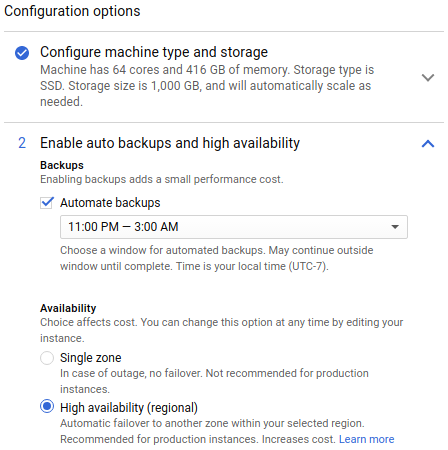
Task: Expand the machine type section chevron
Action: [x=428, y=78]
